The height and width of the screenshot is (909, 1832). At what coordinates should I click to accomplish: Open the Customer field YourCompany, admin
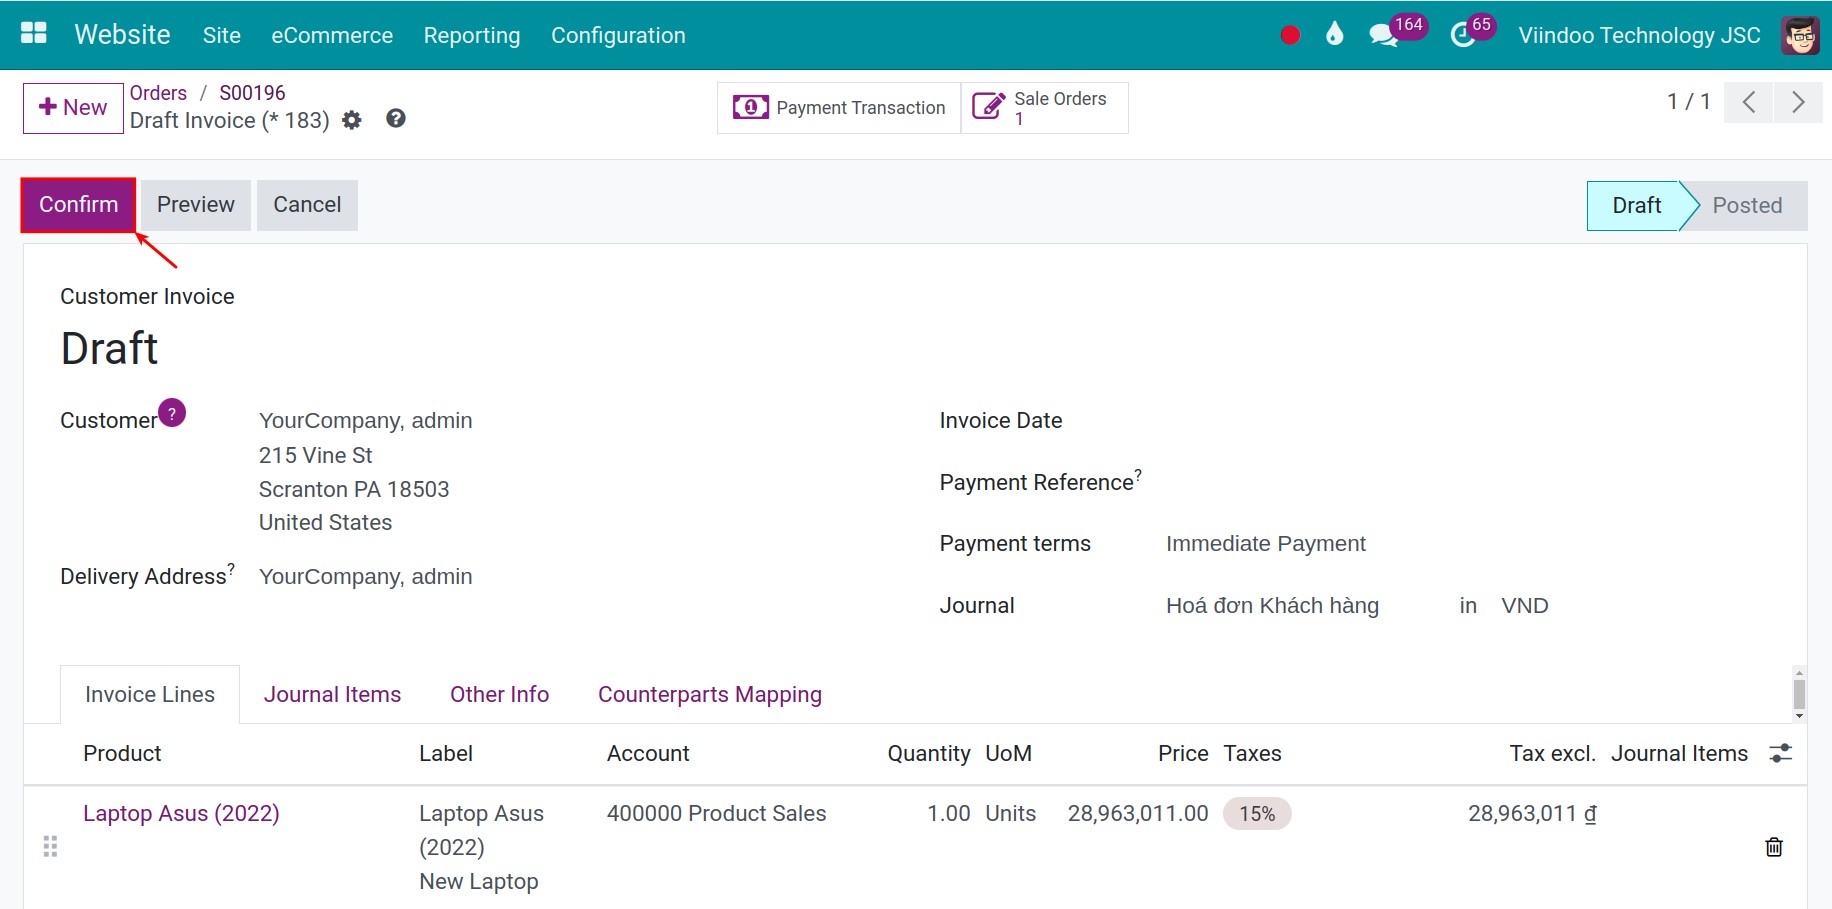tap(366, 421)
